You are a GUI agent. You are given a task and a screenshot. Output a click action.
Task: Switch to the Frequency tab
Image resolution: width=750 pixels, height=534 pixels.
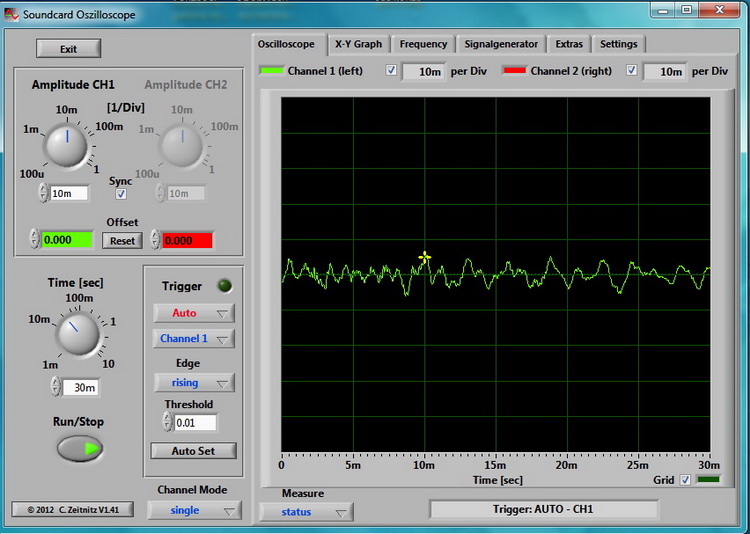pyautogui.click(x=423, y=44)
